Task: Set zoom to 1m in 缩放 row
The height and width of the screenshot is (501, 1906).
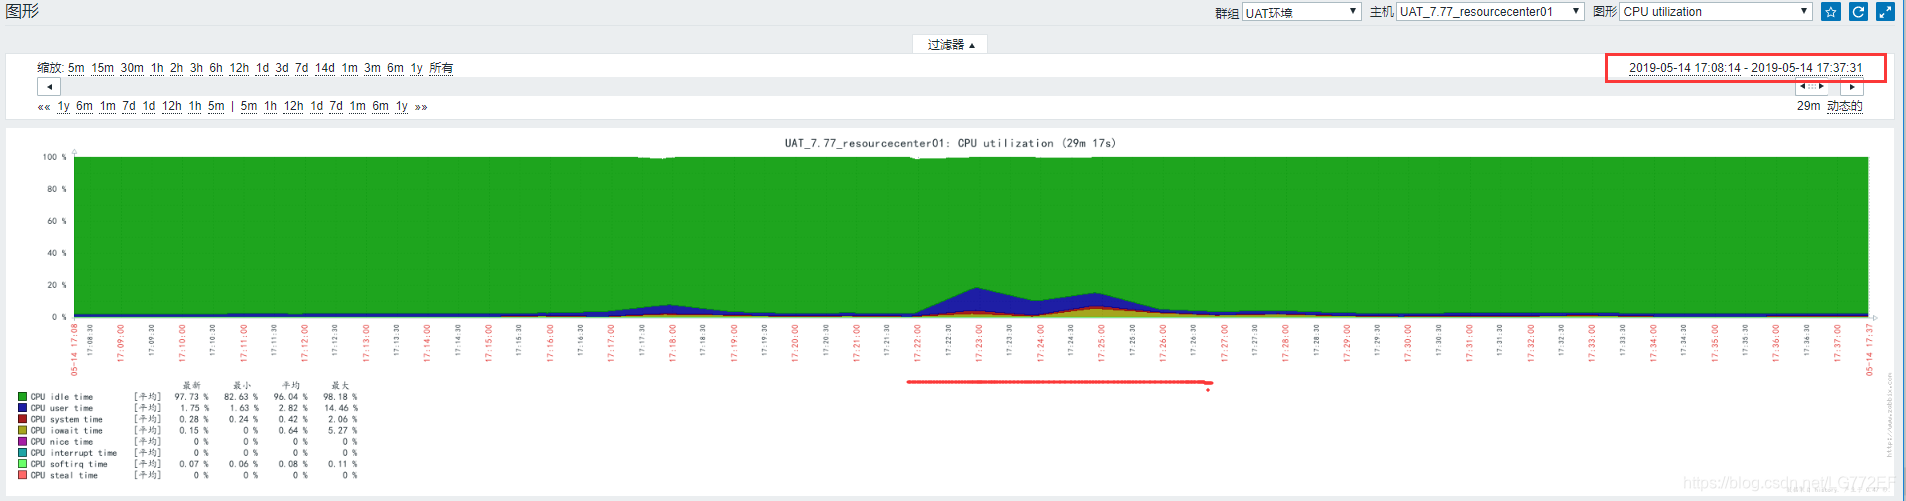Action: point(349,68)
